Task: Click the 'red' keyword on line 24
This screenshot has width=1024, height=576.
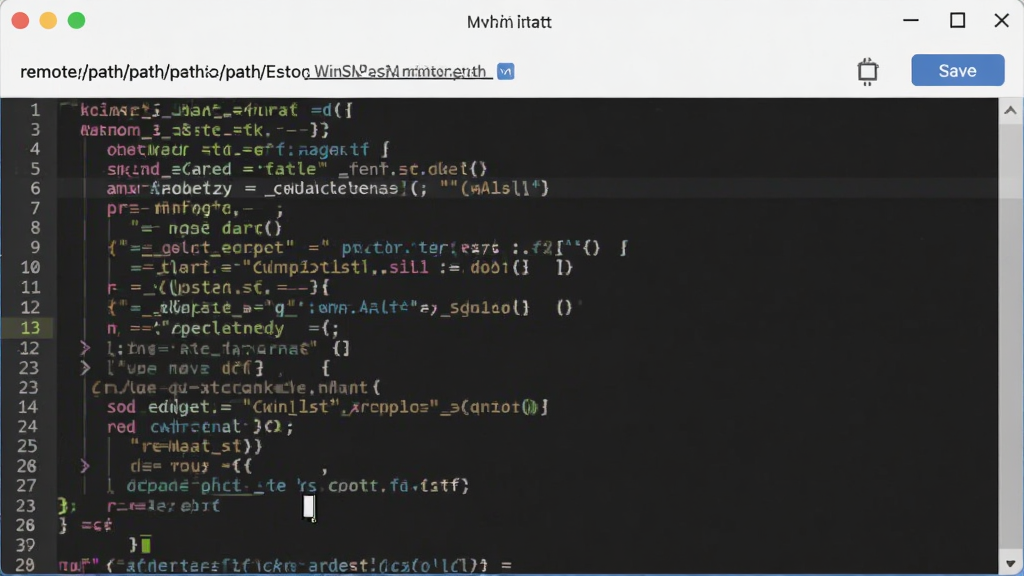Action: click(121, 426)
